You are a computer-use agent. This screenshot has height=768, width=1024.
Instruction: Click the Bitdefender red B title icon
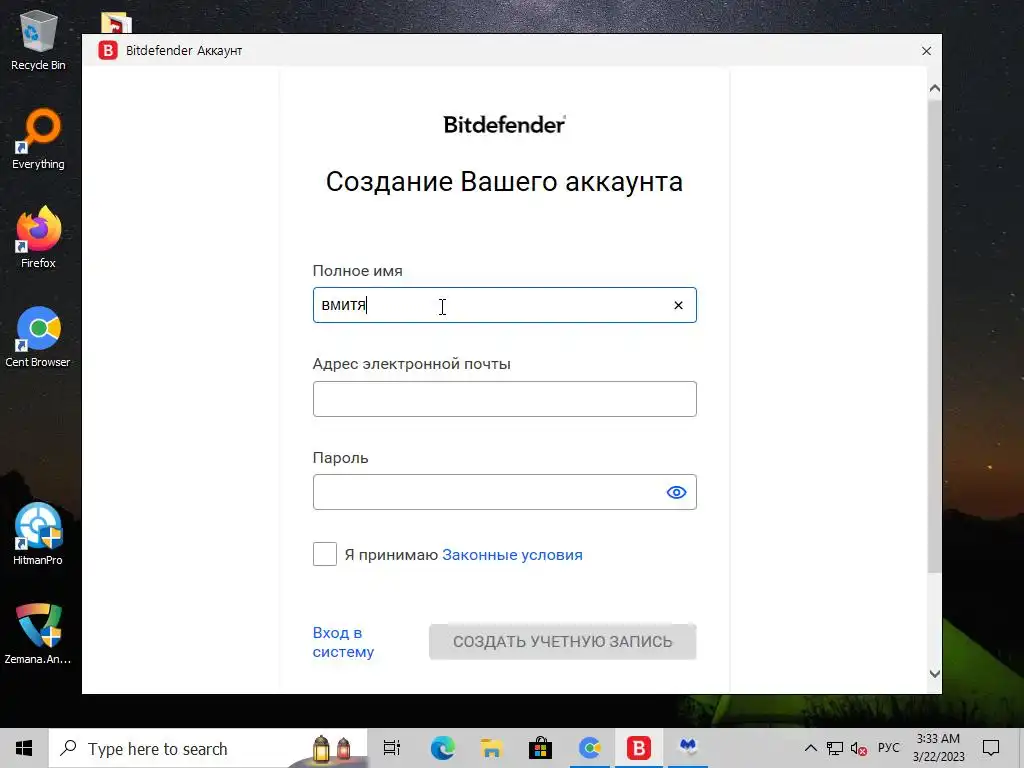point(108,50)
